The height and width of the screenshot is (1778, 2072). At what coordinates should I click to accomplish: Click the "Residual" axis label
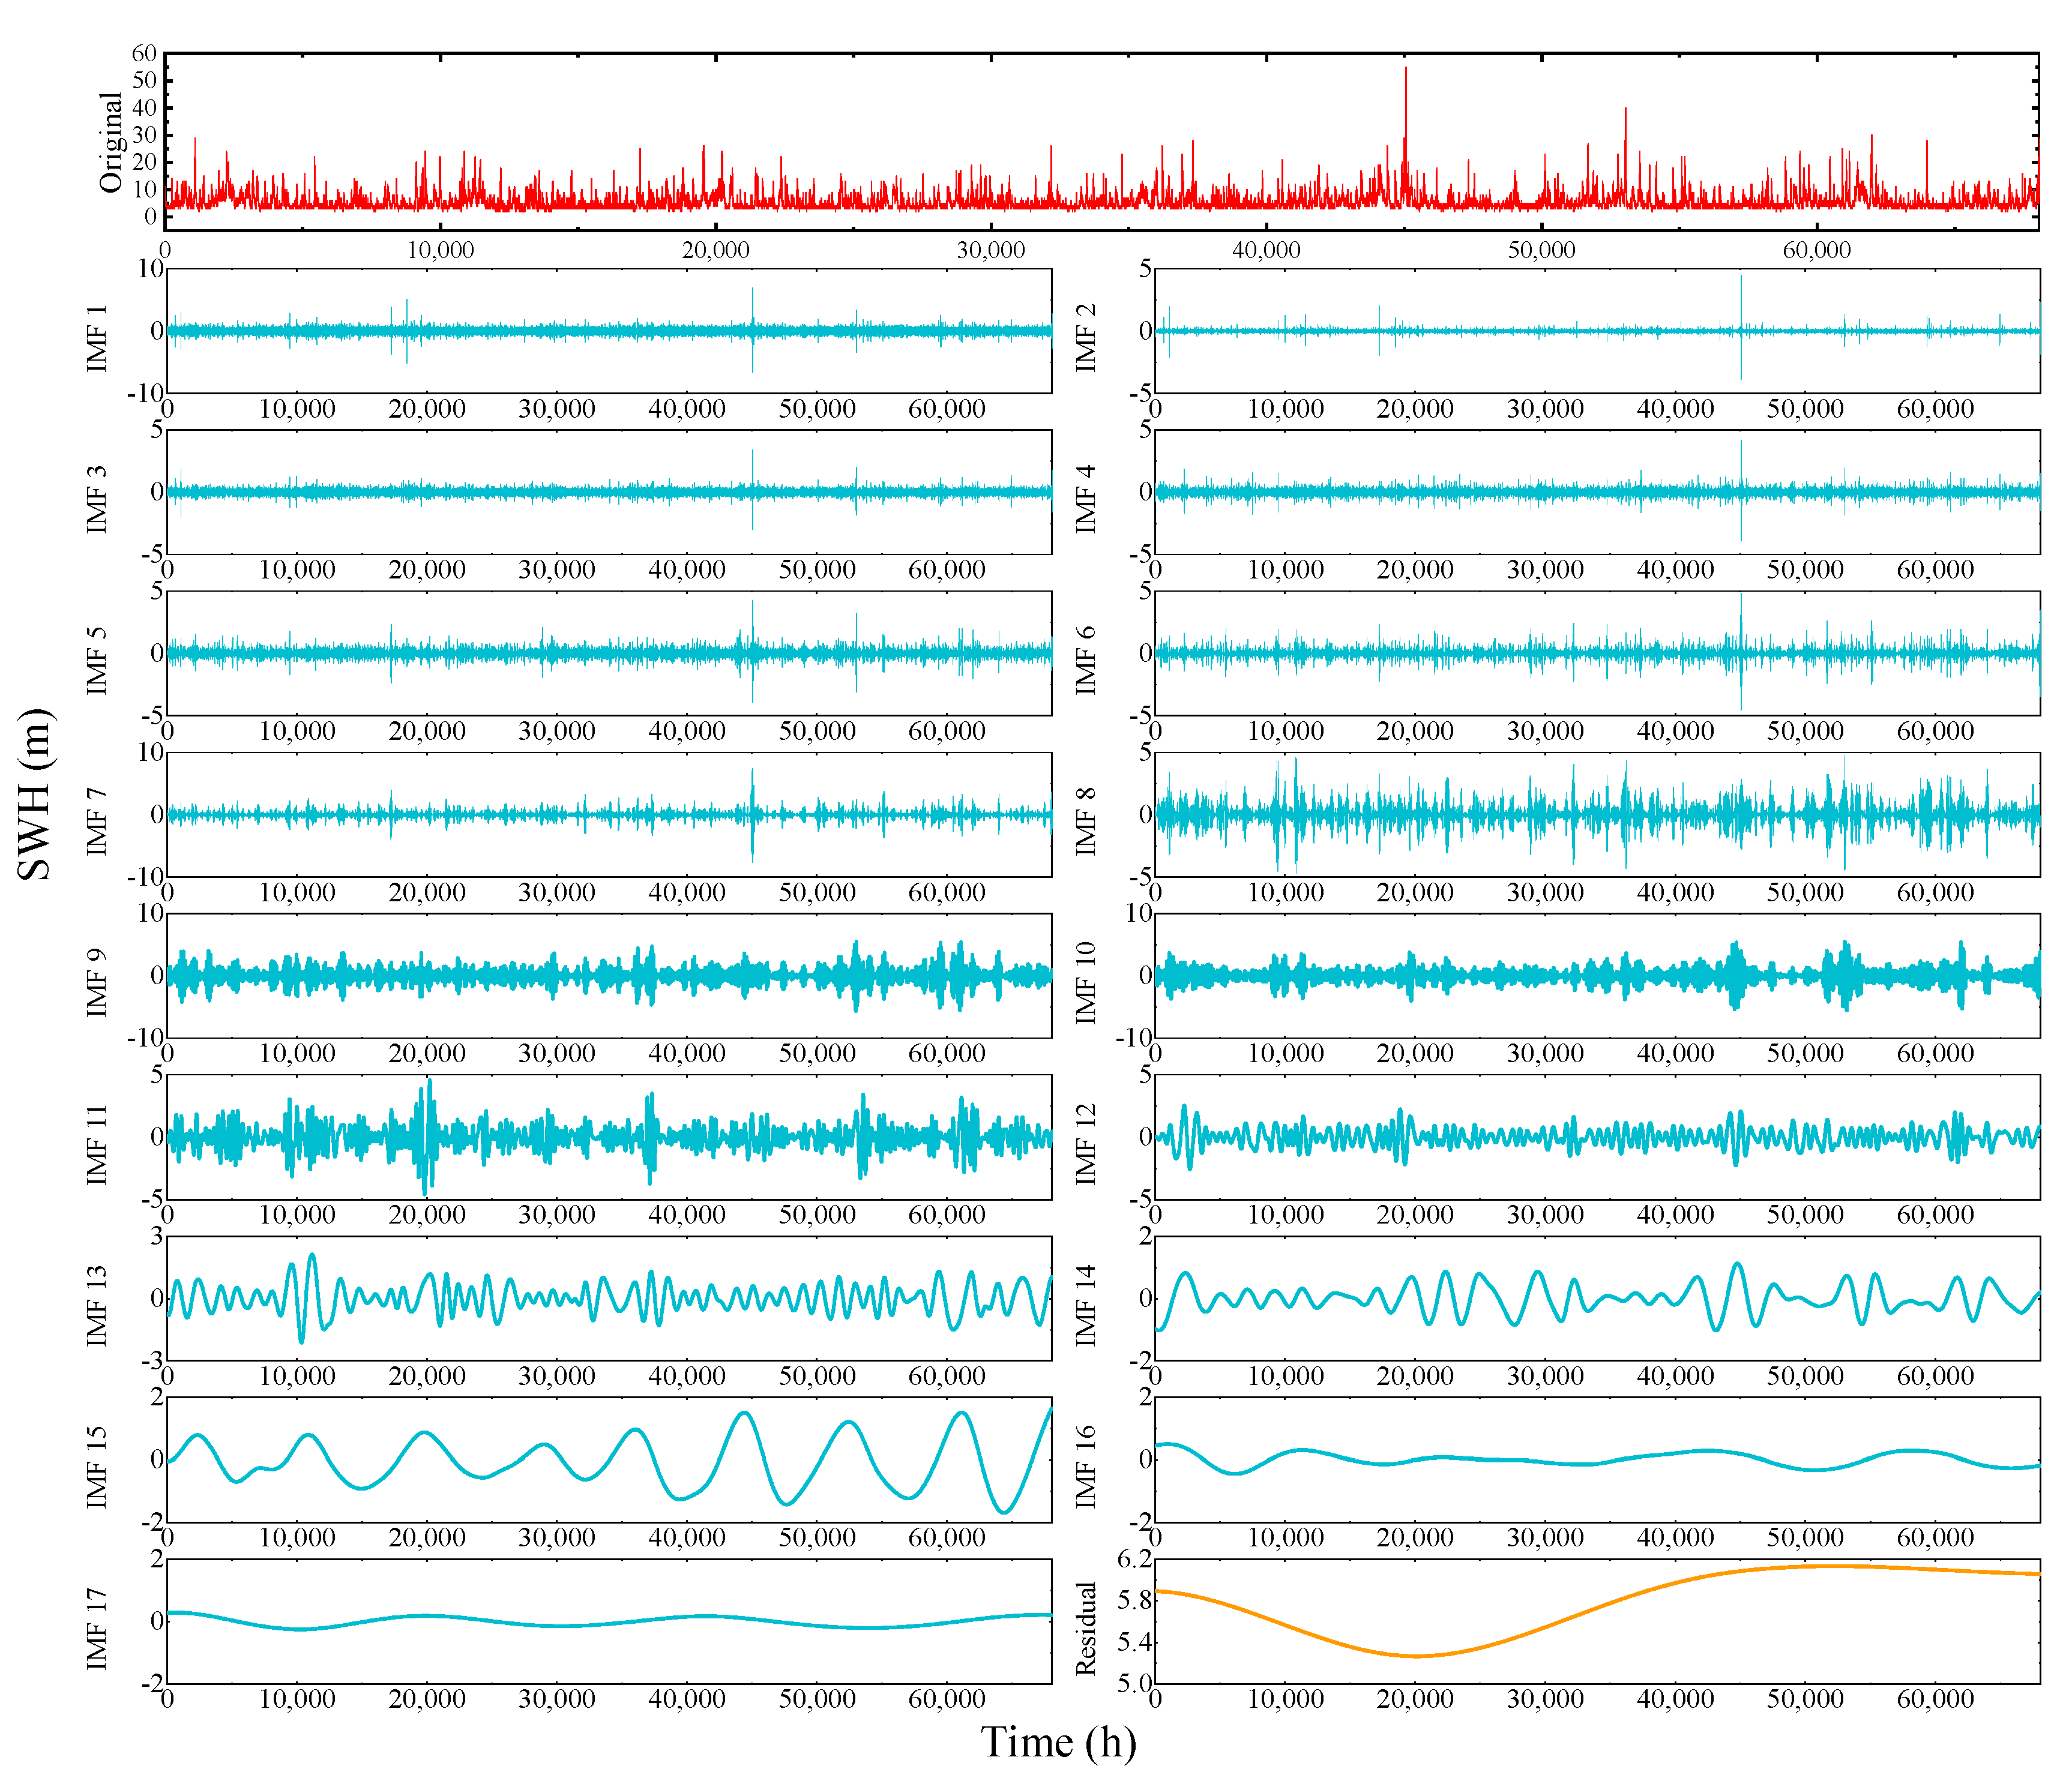(x=1086, y=1629)
